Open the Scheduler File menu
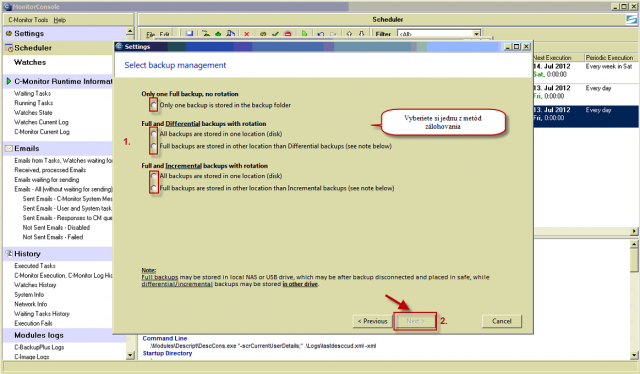The width and height of the screenshot is (640, 374). (151, 34)
